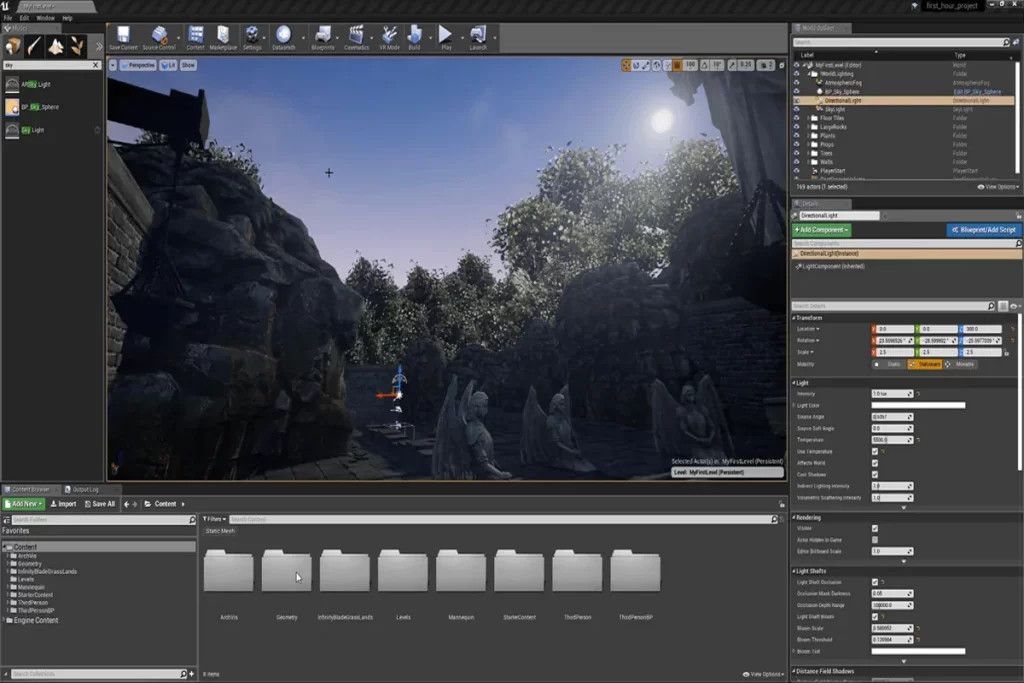This screenshot has width=1024, height=683.
Task: Switch to the Output Log tab
Action: coord(84,489)
